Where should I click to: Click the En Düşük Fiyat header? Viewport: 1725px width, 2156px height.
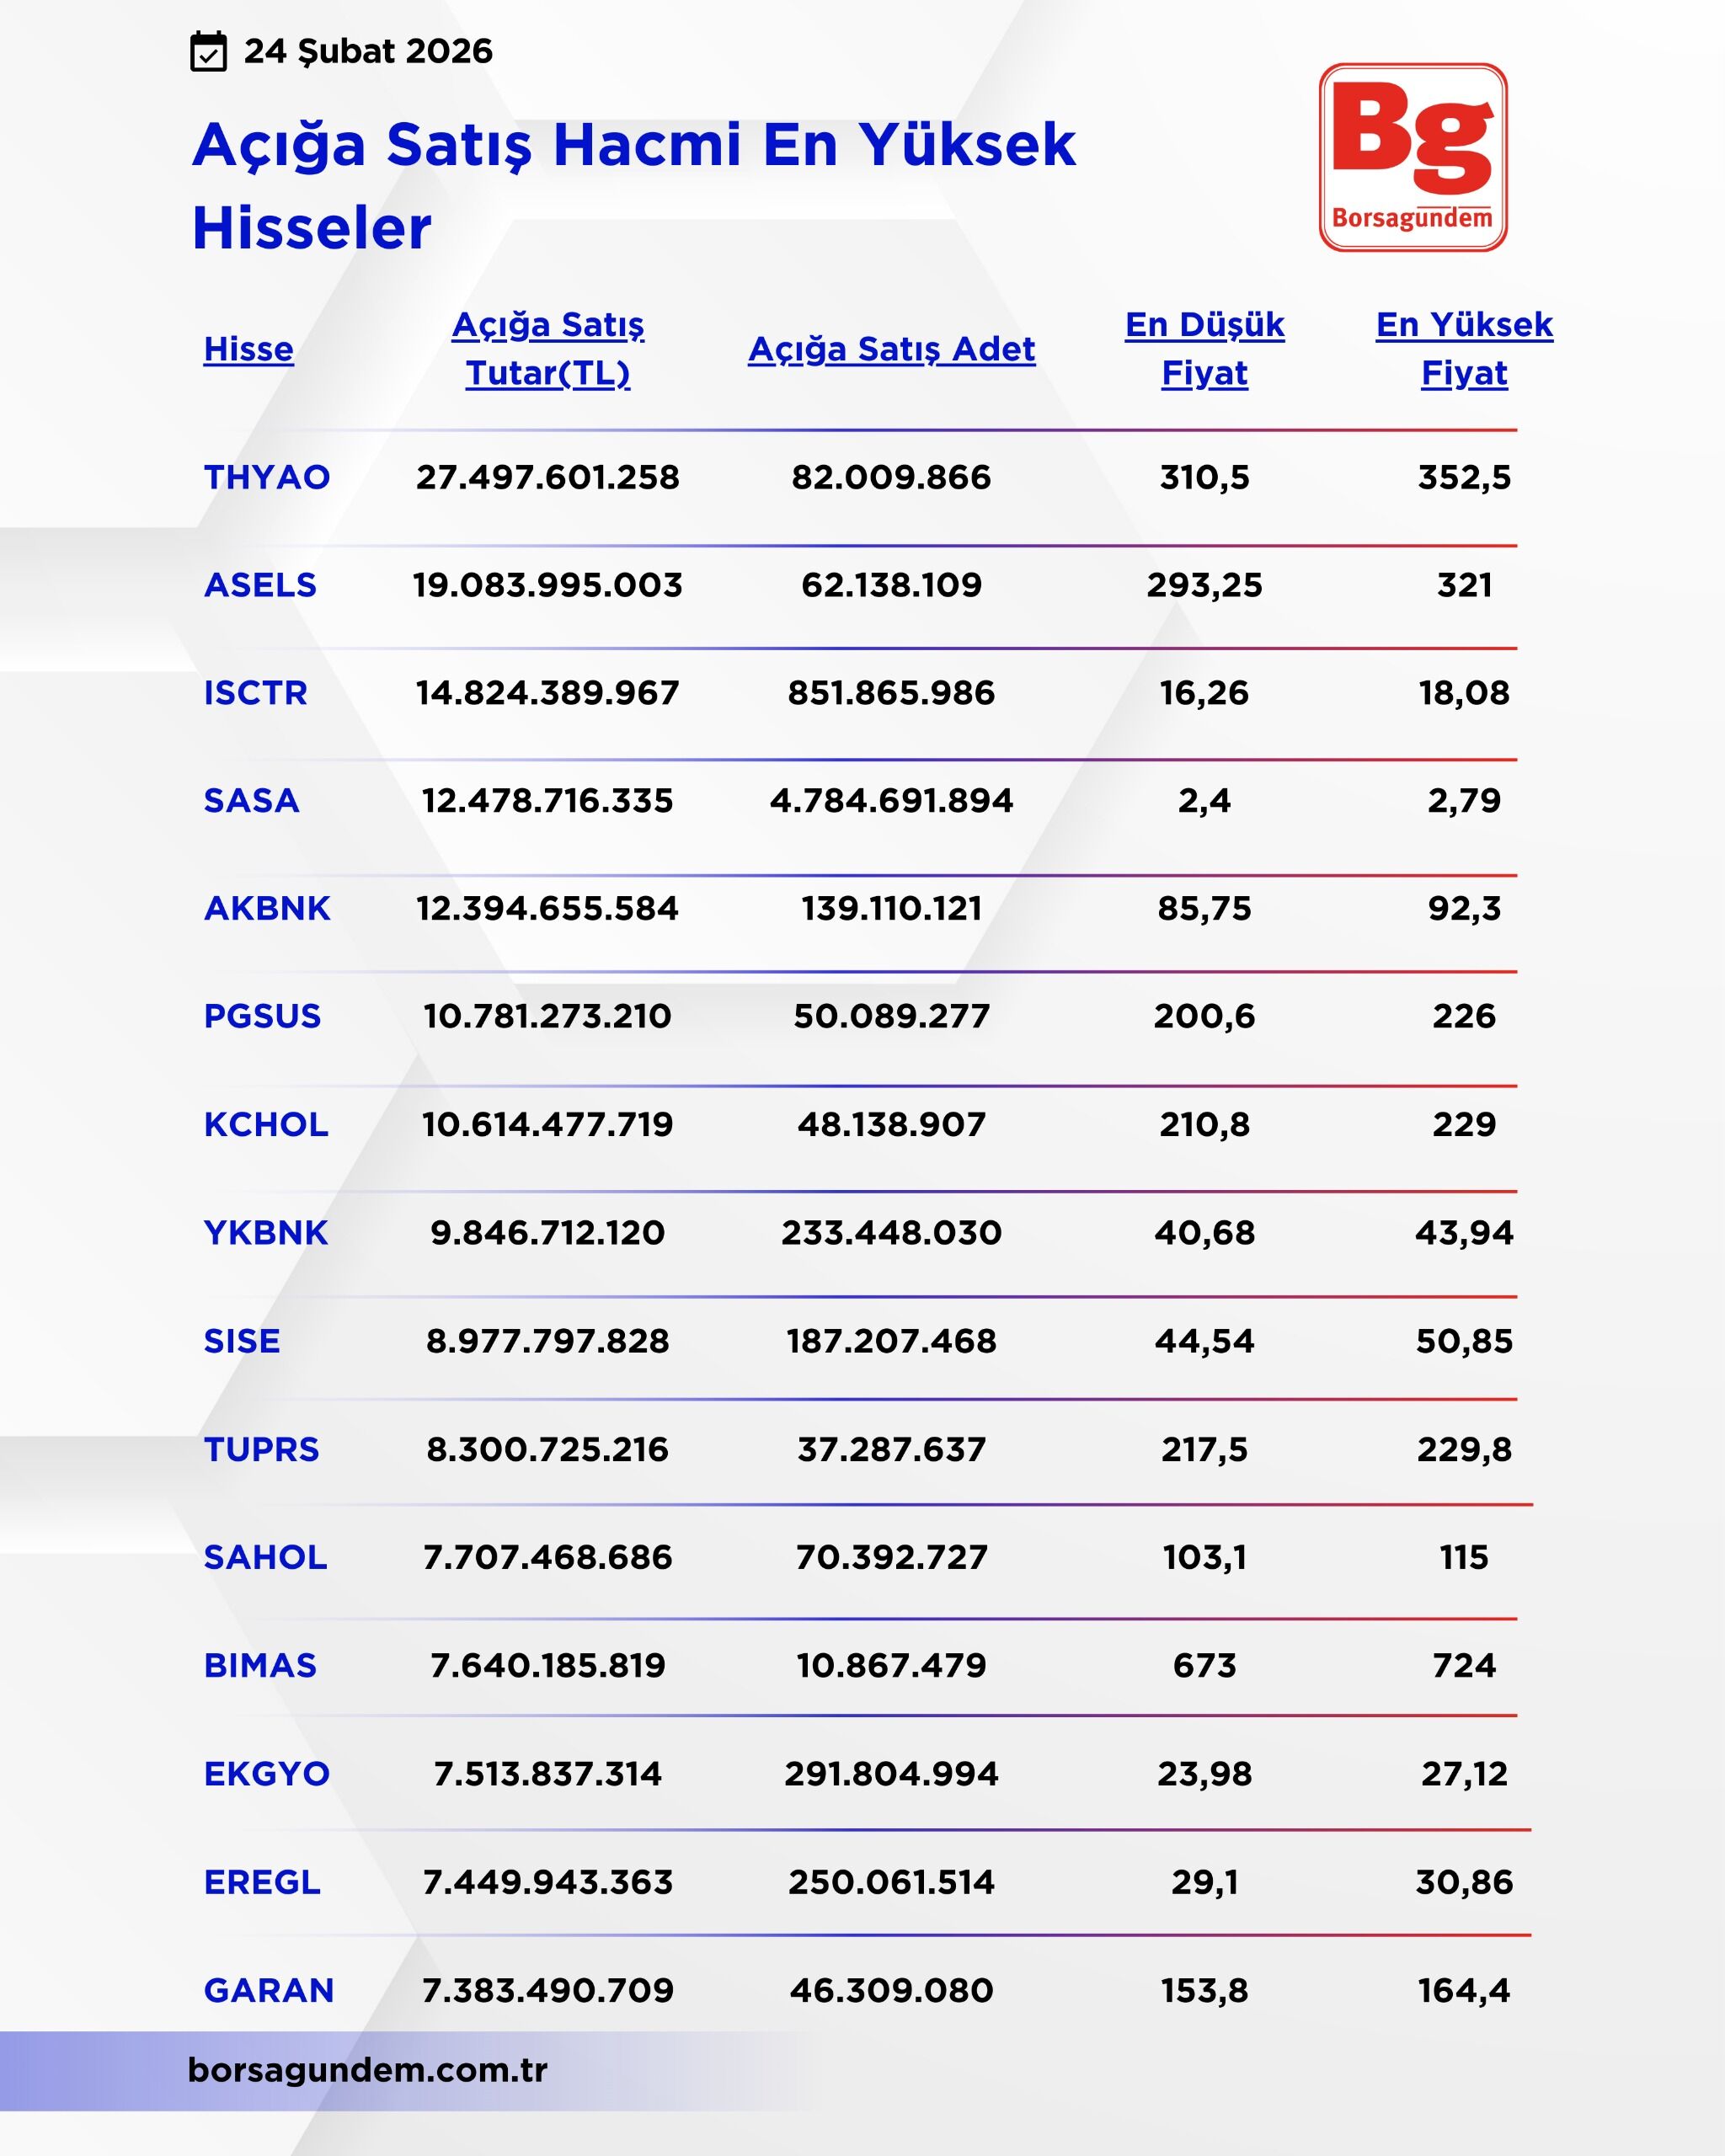point(1204,349)
